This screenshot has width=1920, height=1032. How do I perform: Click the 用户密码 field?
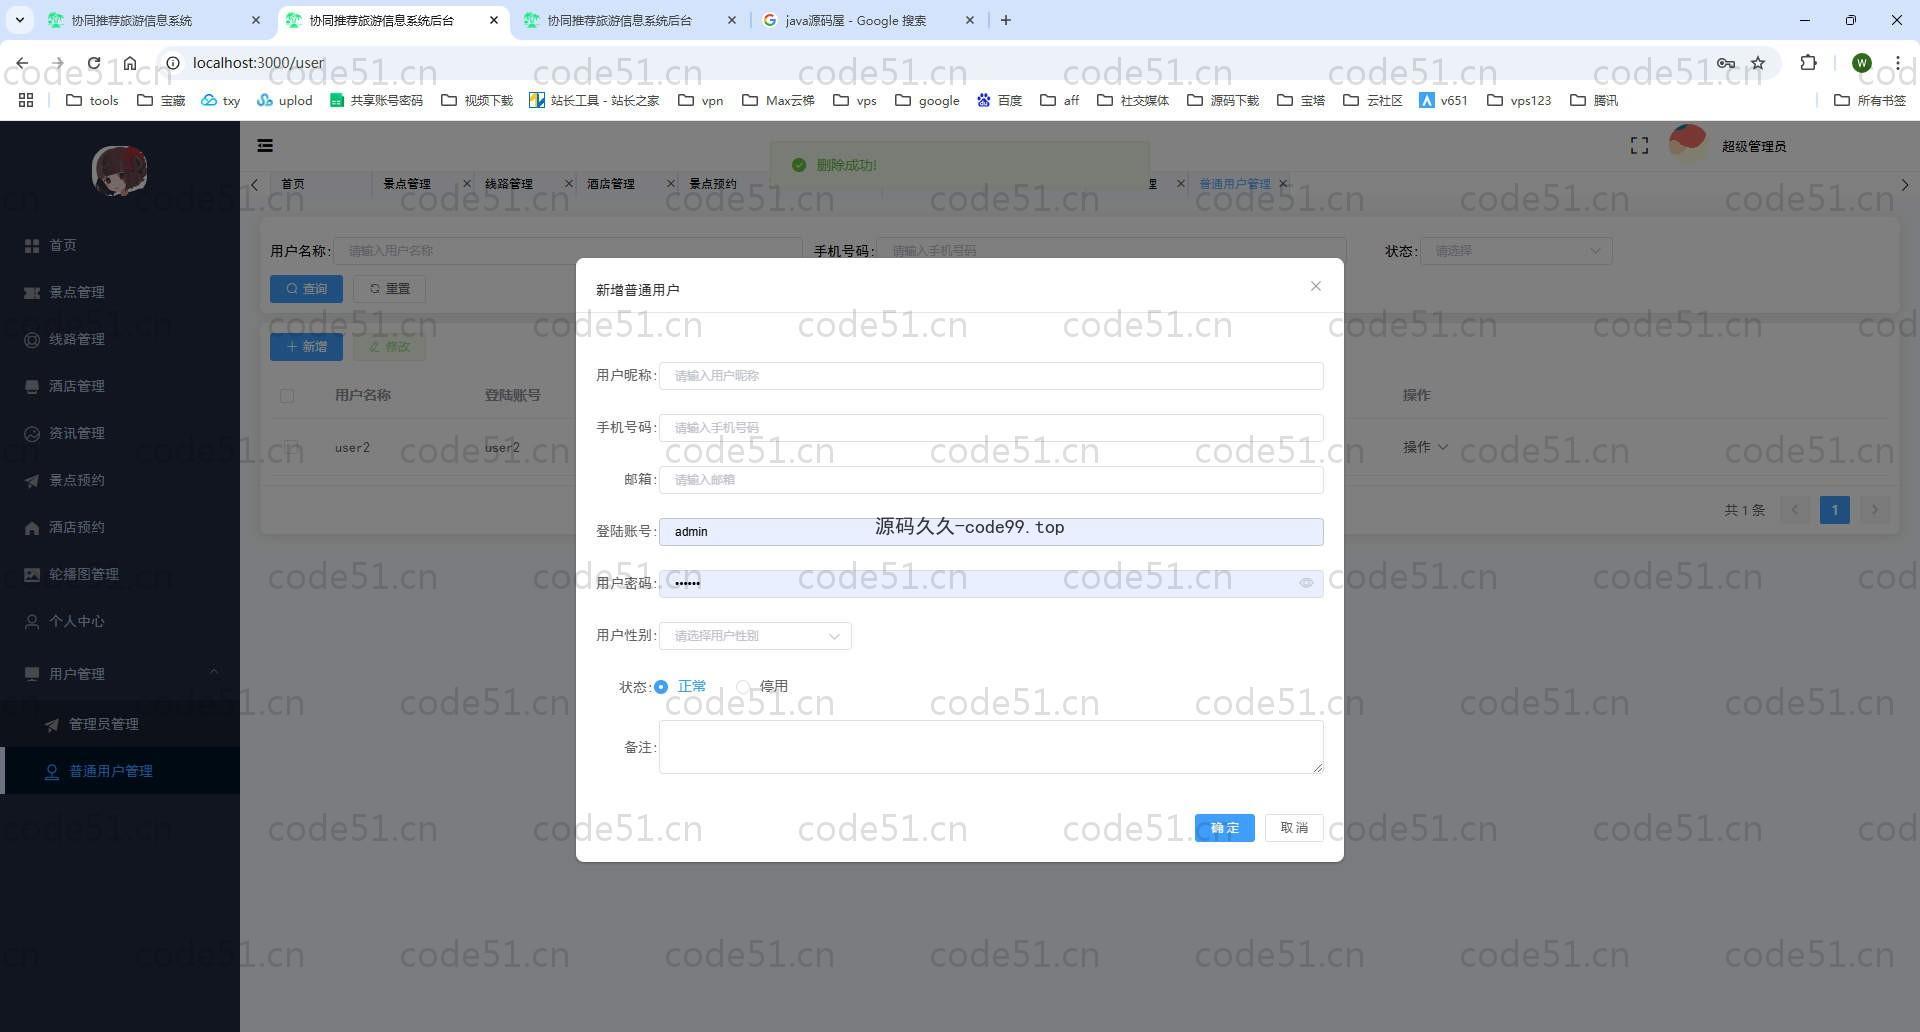click(x=991, y=584)
